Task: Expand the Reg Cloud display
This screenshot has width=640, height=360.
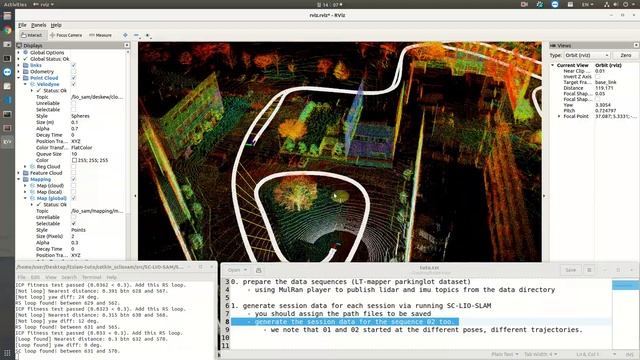Action: (25, 167)
